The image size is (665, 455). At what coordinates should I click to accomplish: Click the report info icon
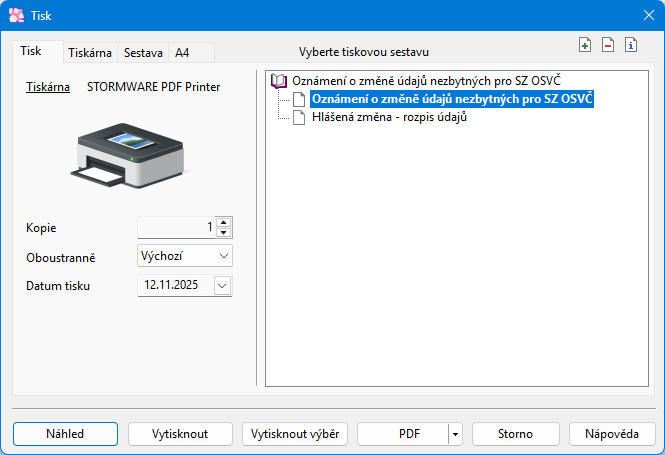pos(631,45)
